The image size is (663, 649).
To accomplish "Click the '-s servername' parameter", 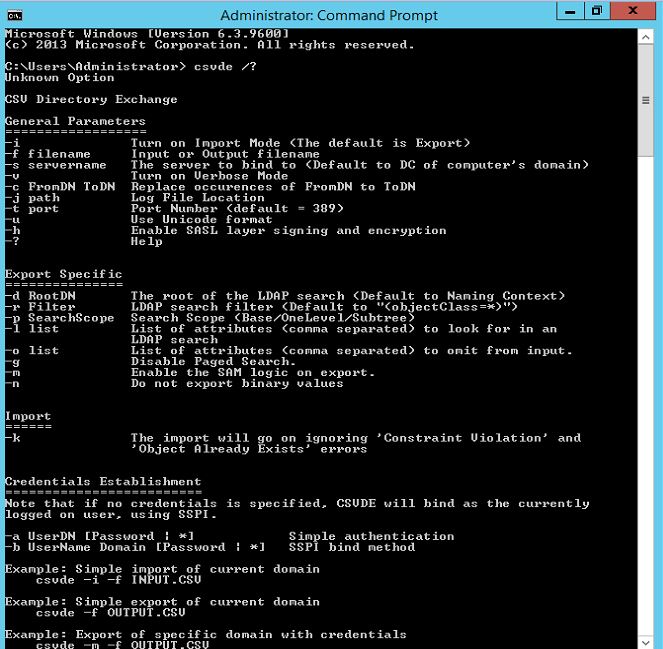I will coord(56,165).
